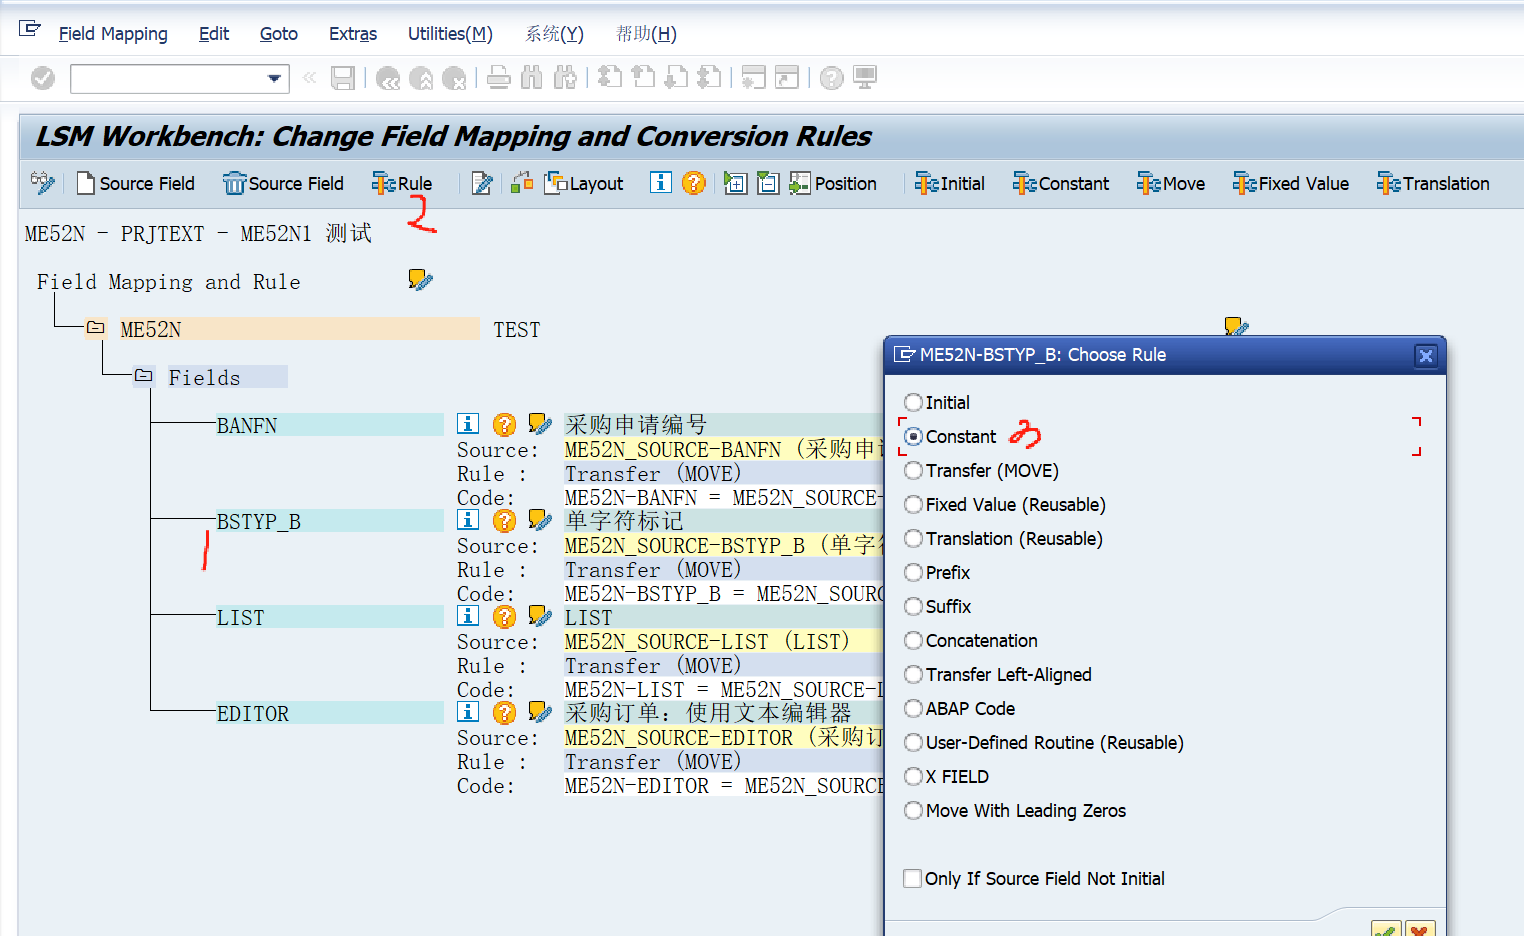Click the green Back arrow icon
1524x936 pixels.
(388, 78)
